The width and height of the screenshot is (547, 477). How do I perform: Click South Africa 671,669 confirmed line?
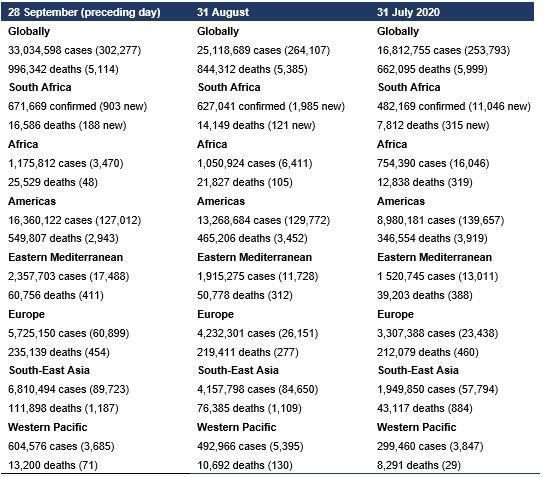click(x=77, y=106)
